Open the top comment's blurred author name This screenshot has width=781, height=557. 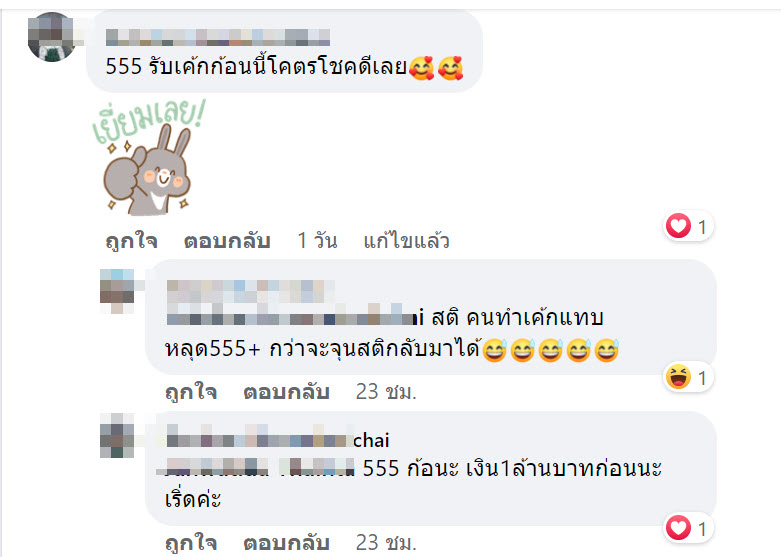point(218,37)
